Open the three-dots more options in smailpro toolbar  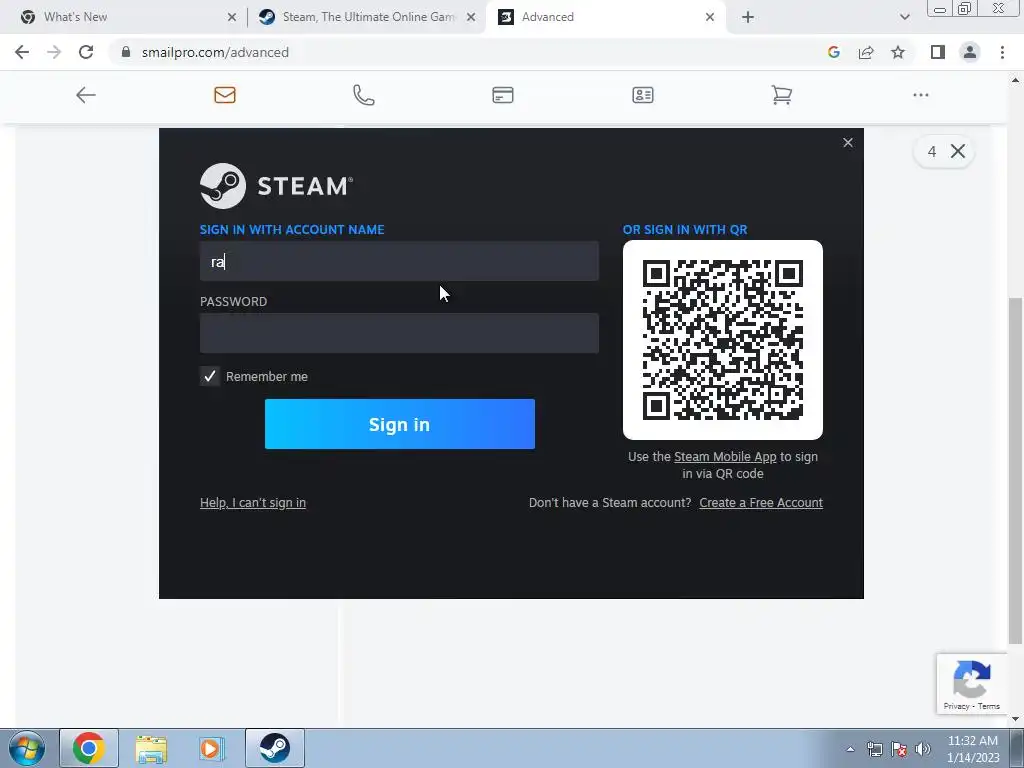click(x=921, y=95)
